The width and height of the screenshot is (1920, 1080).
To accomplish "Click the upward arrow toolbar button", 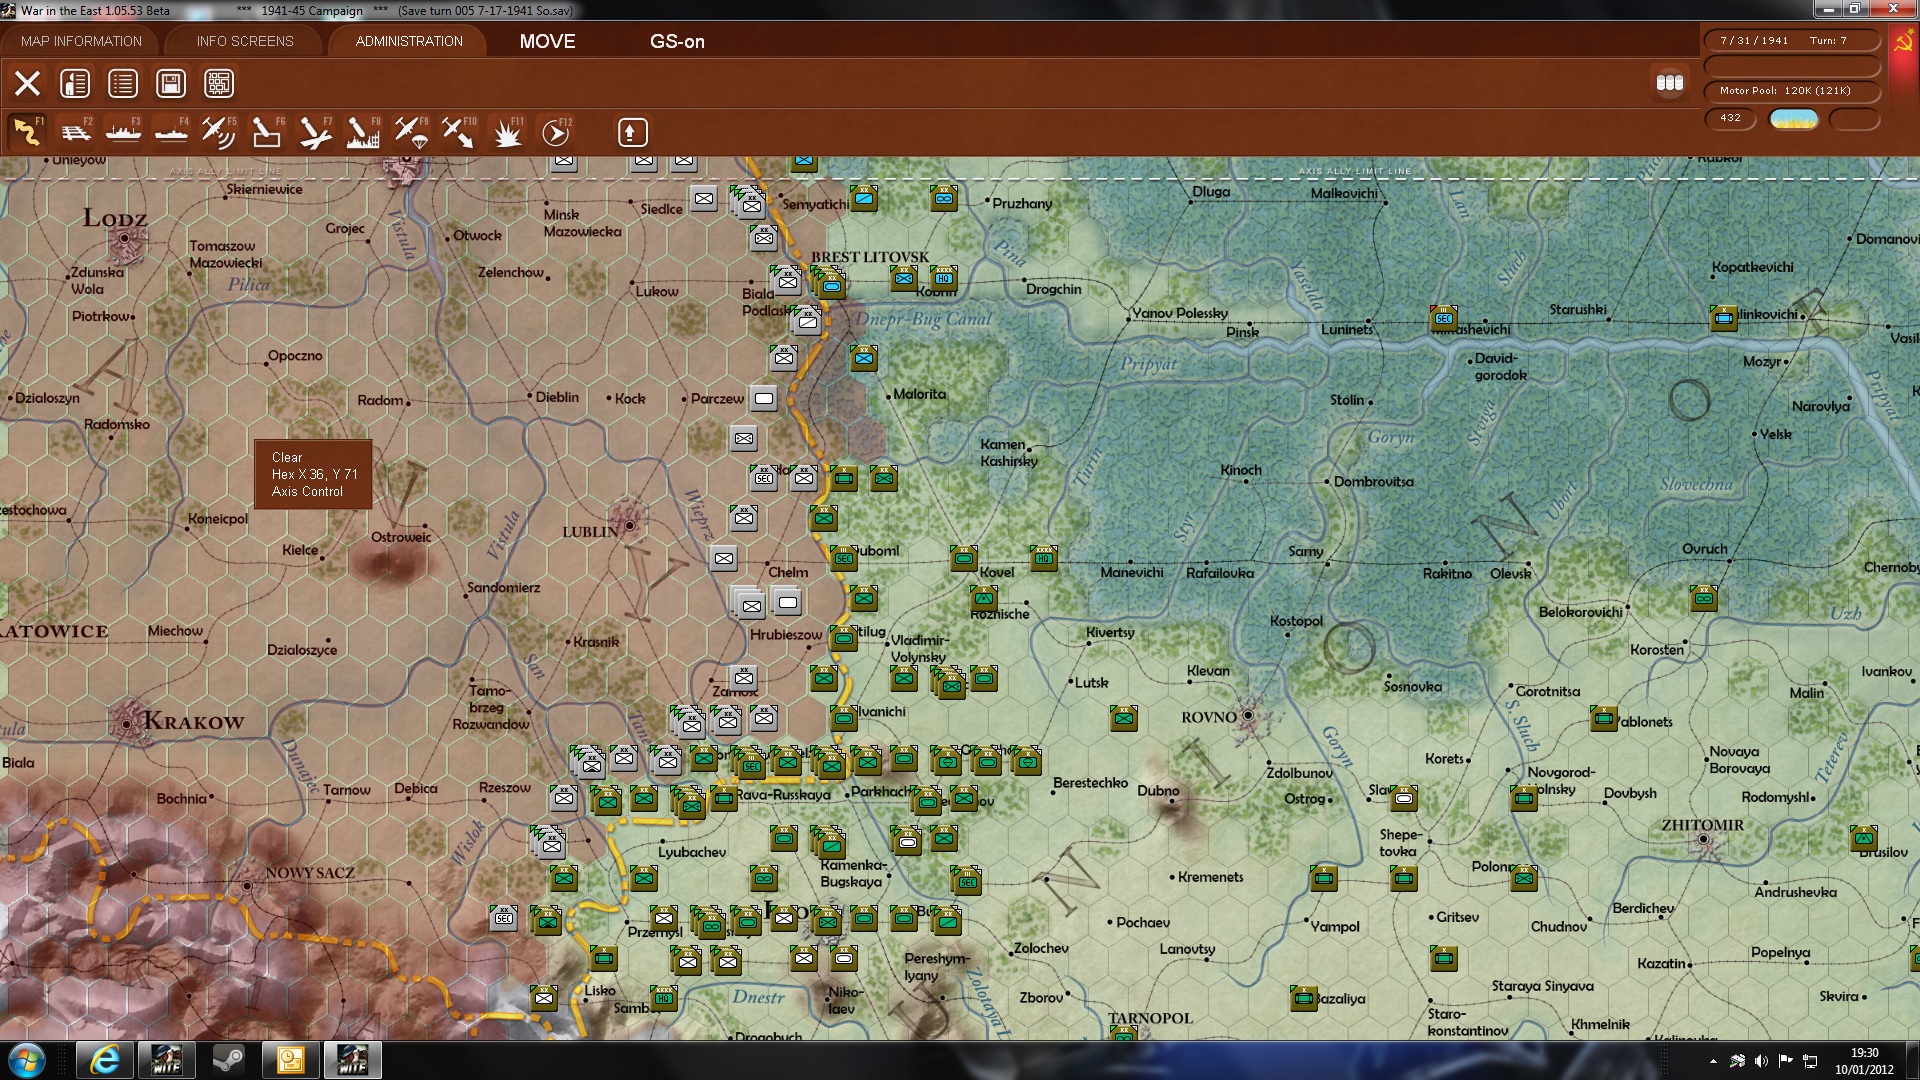I will point(632,132).
